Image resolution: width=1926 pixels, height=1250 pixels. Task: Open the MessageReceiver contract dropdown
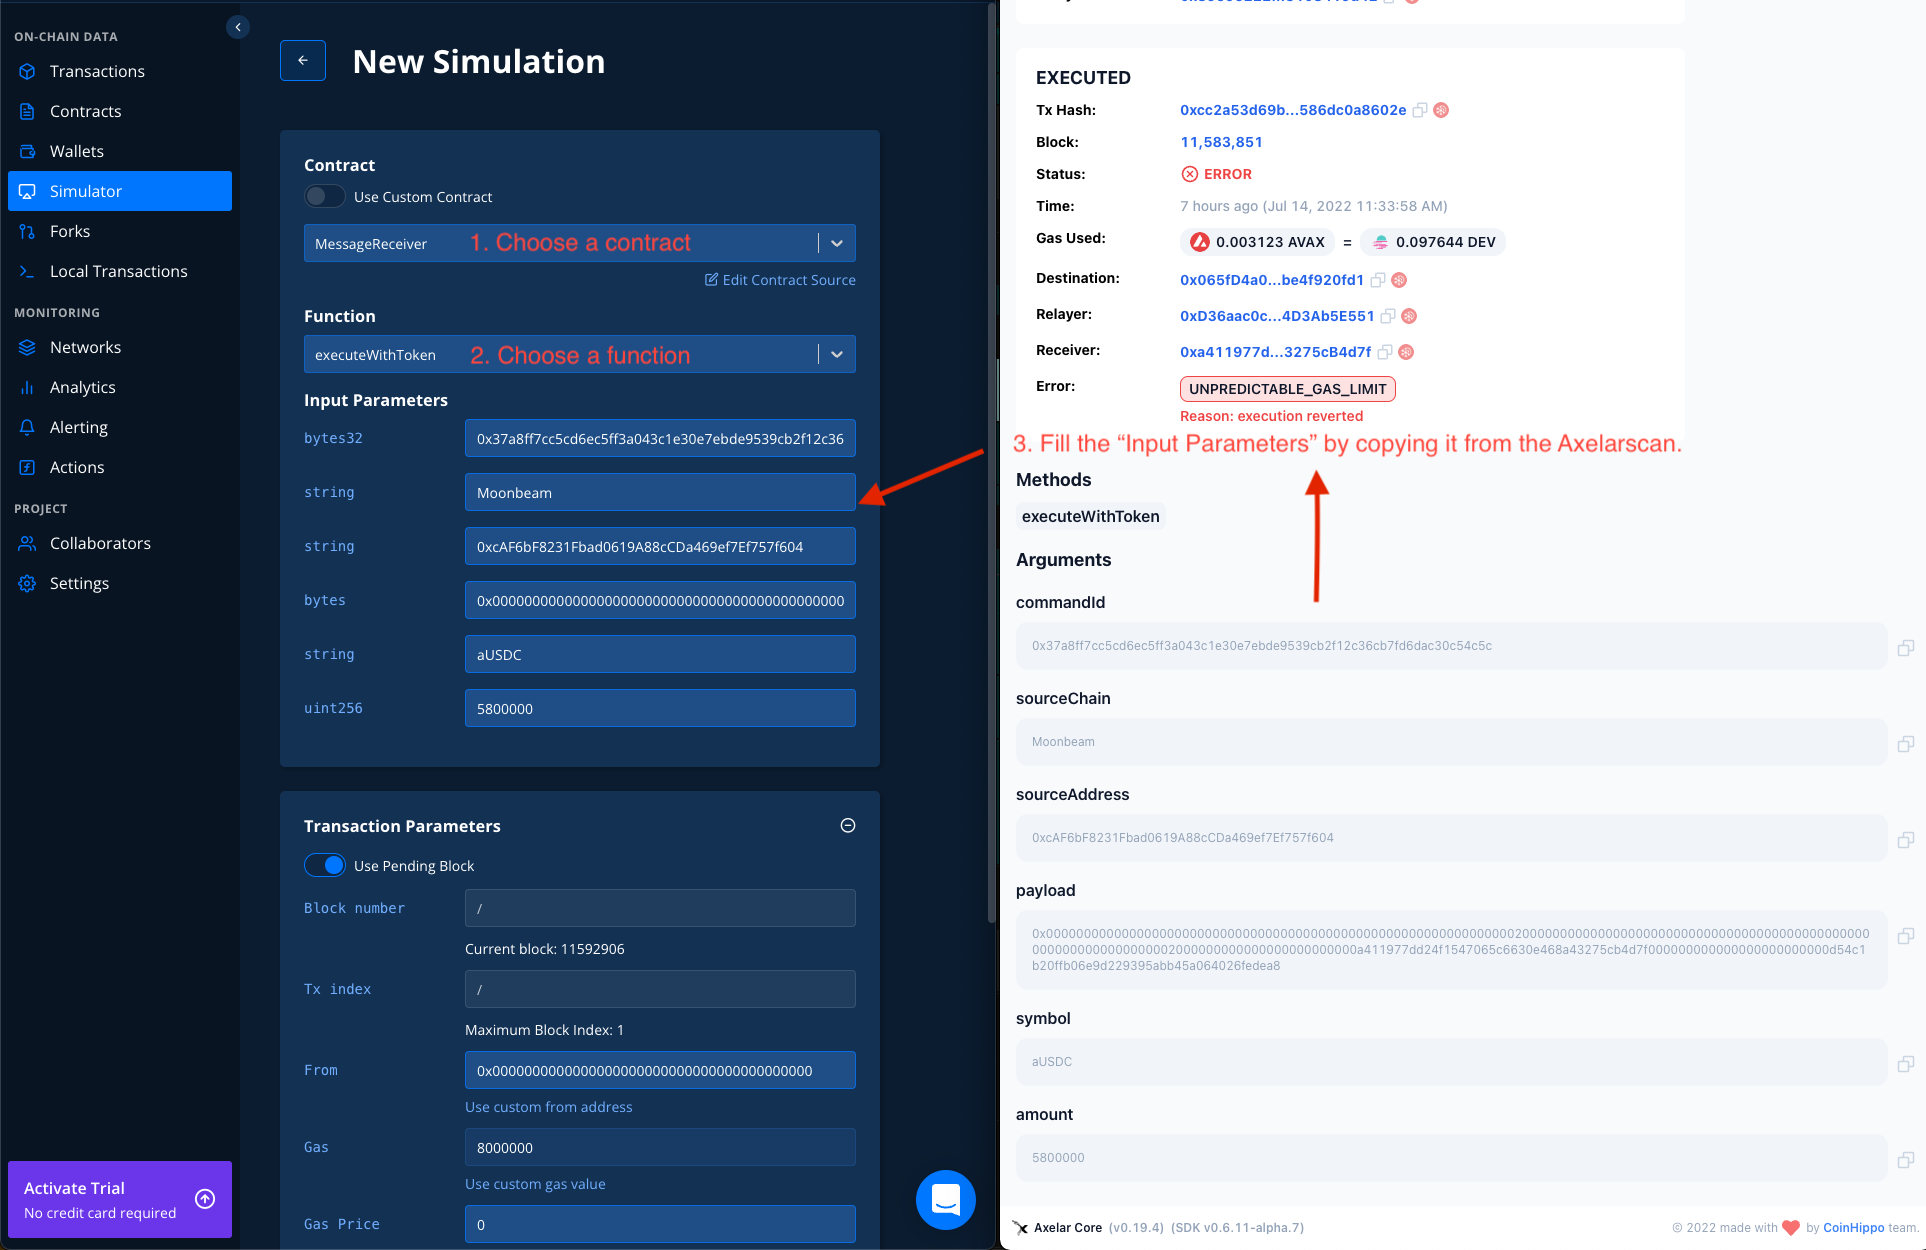tap(836, 244)
